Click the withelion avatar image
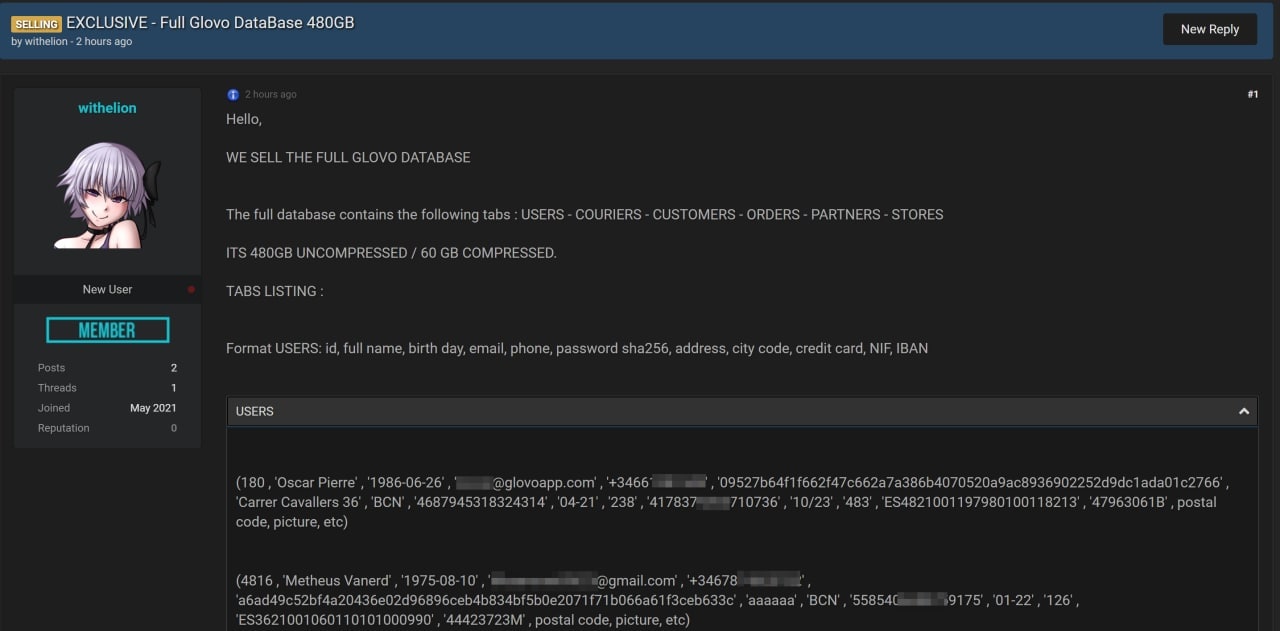The height and width of the screenshot is (631, 1280). tap(107, 195)
